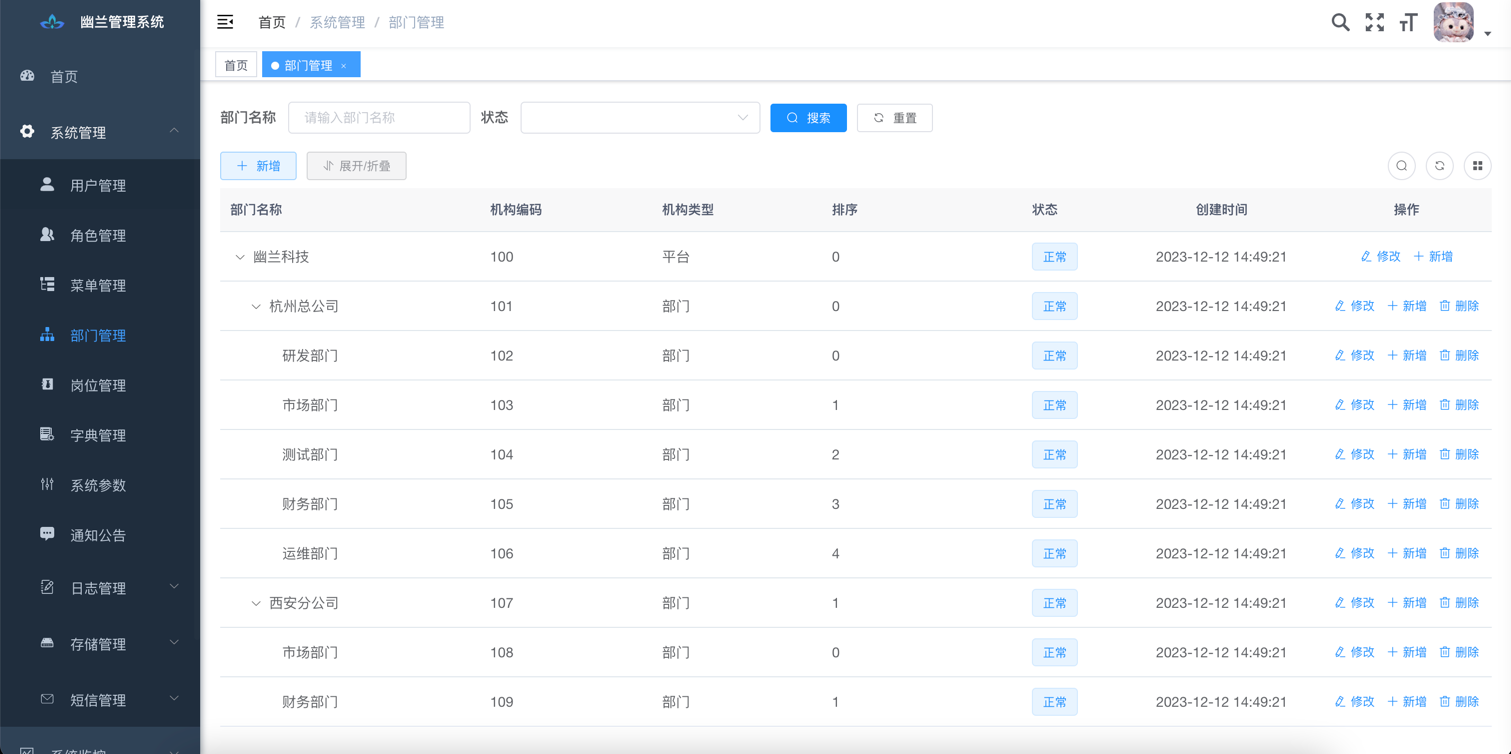Click 修改 for 杭州总公司 row
The height and width of the screenshot is (754, 1511).
[1354, 306]
